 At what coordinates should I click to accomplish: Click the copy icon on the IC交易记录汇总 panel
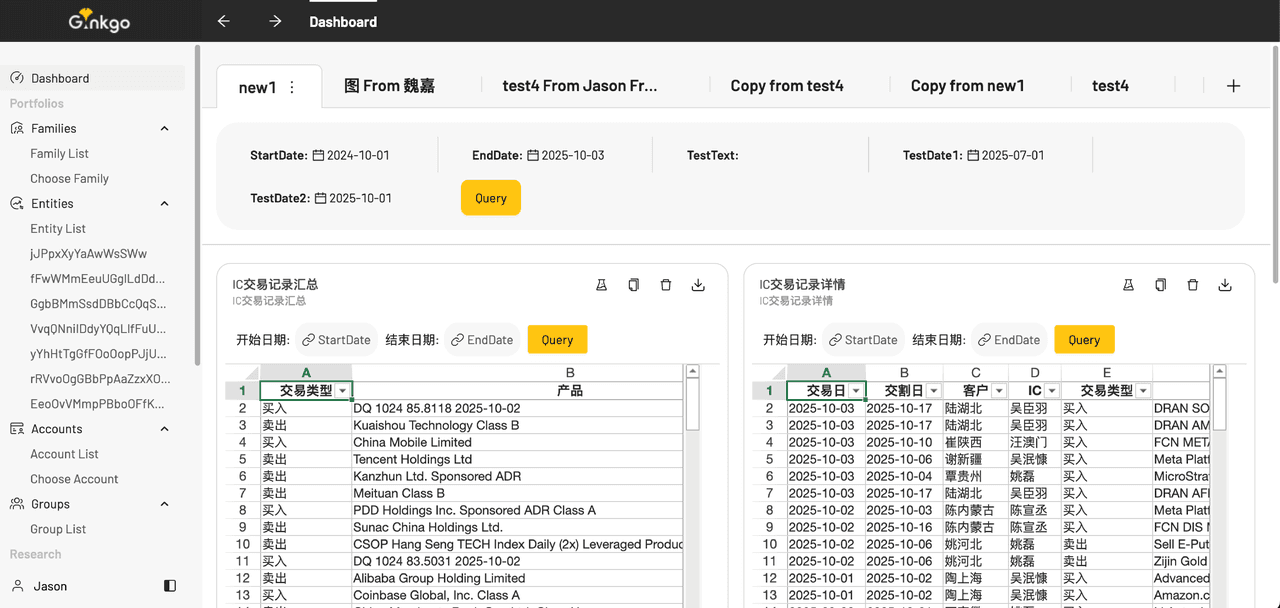(x=633, y=285)
